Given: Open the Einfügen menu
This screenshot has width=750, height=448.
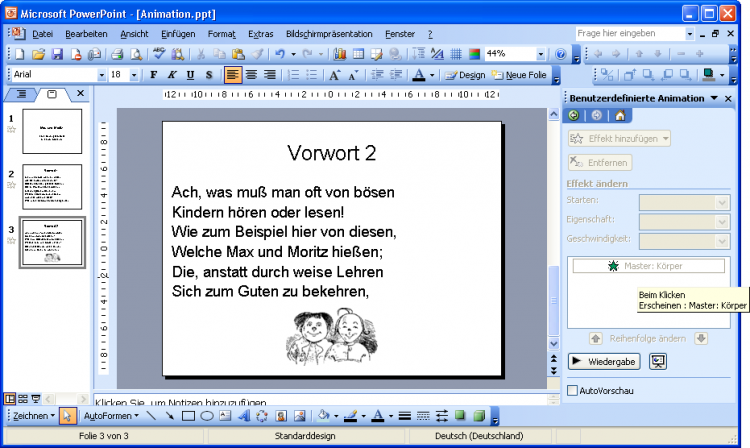Looking at the screenshot, I should (x=178, y=34).
